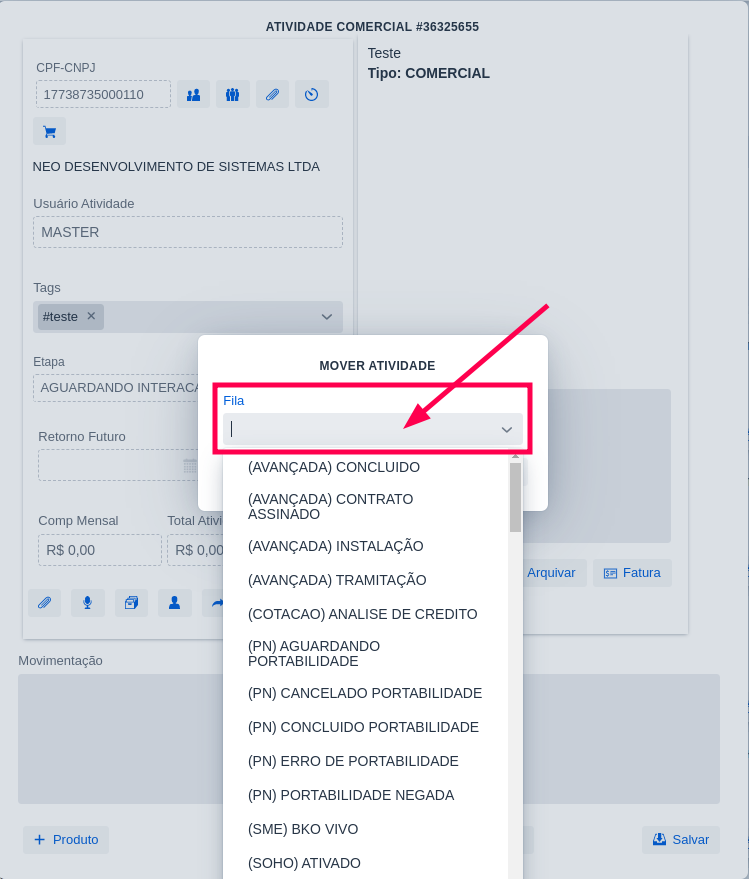Viewport: 749px width, 879px height.
Task: Click the timer clock icon
Action: (311, 95)
